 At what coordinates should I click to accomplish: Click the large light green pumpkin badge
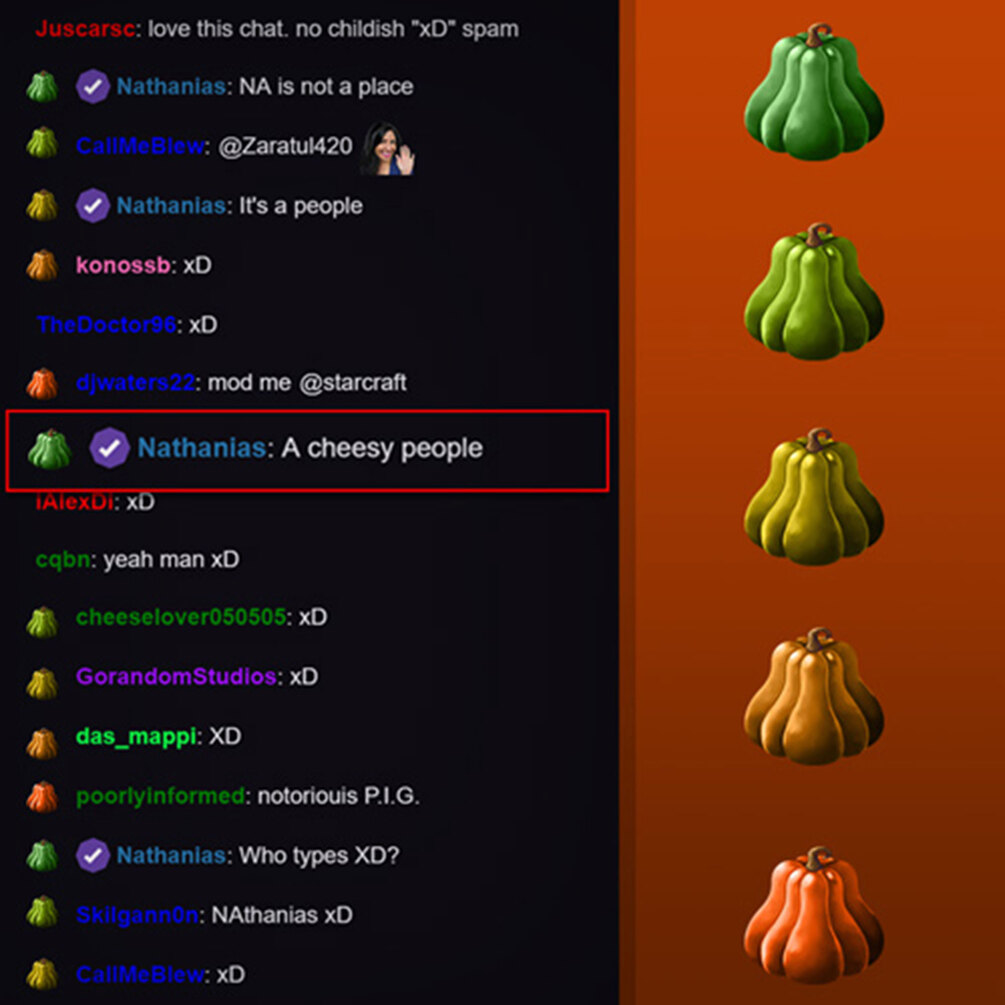[x=813, y=292]
